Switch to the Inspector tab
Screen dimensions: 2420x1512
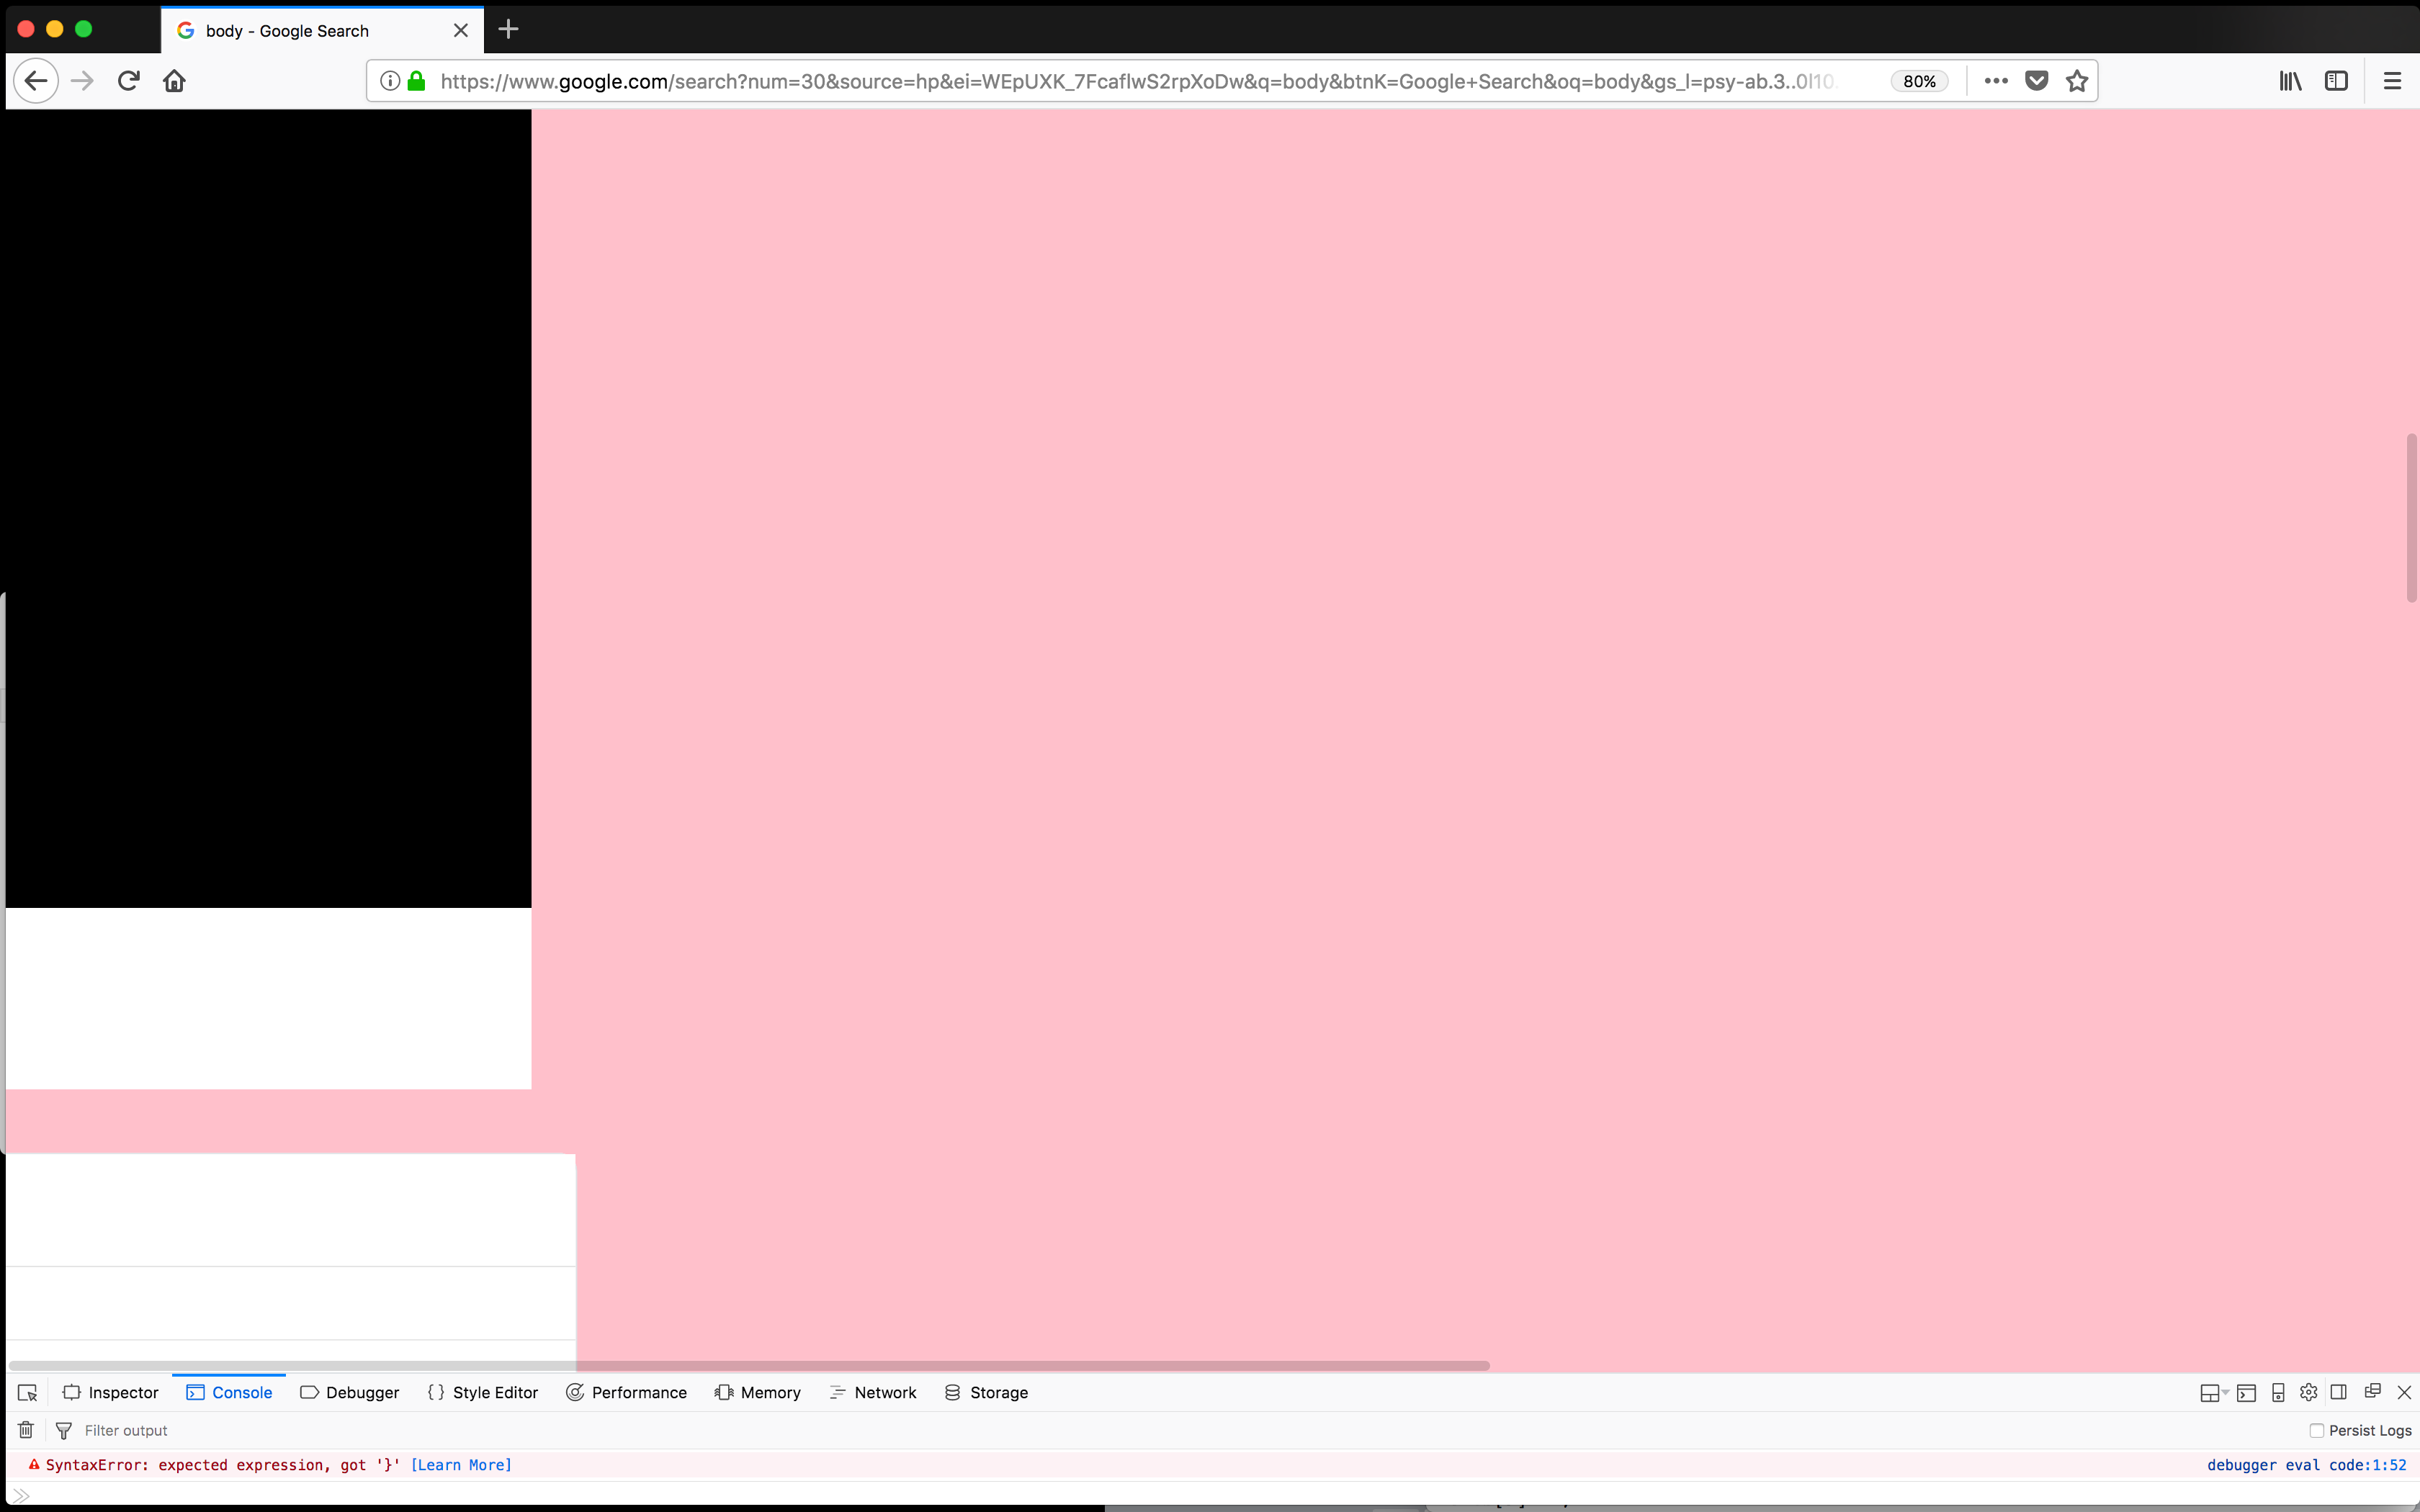(x=110, y=1393)
